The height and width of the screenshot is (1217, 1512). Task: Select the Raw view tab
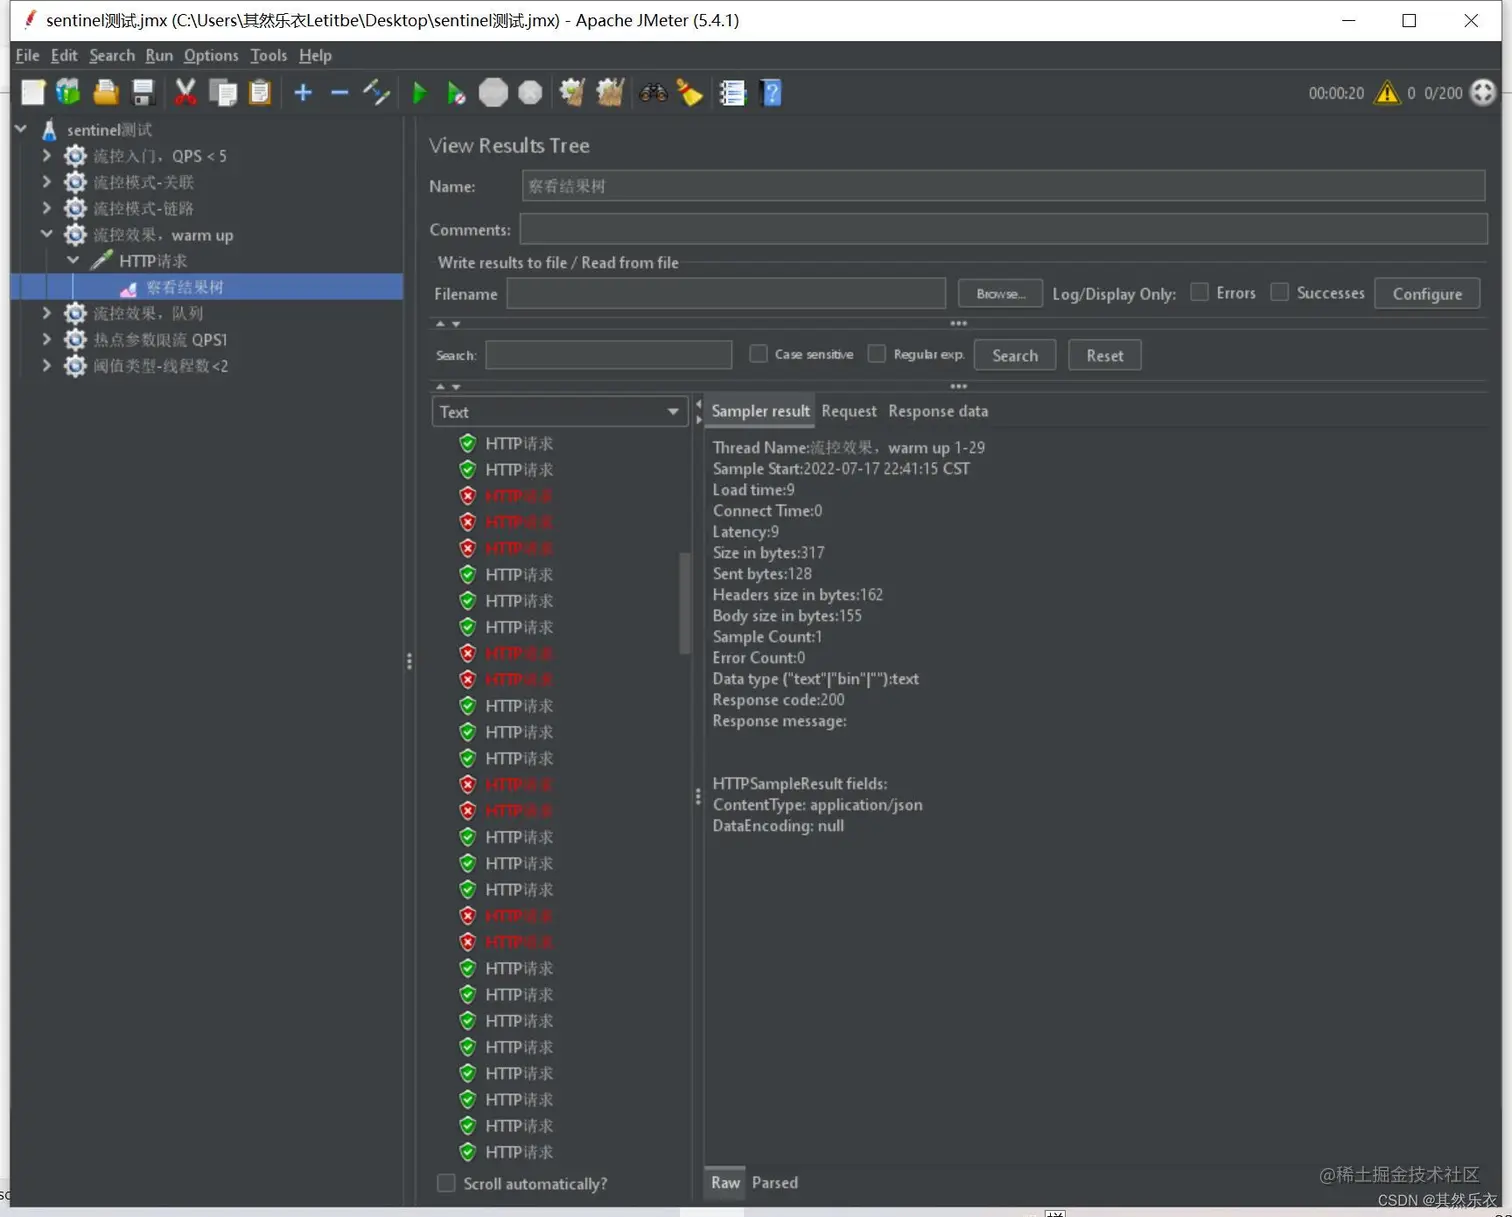(x=726, y=1182)
